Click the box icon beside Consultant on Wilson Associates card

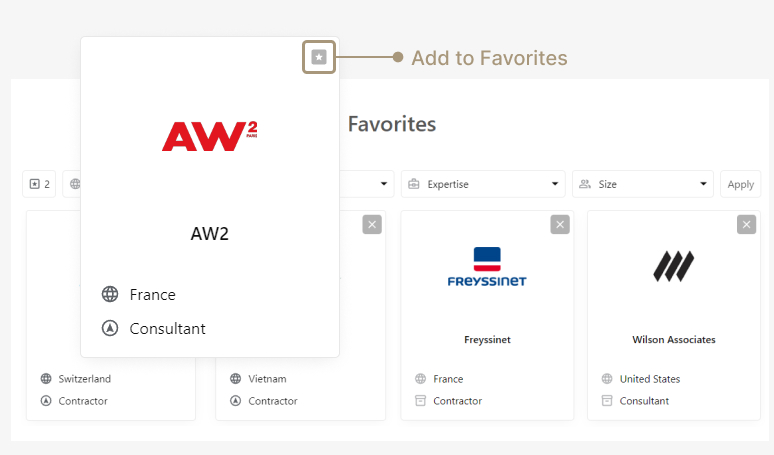(607, 401)
